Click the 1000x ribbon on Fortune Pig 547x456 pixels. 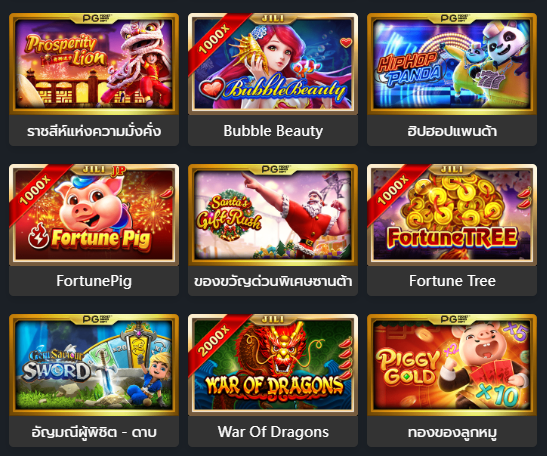click(x=36, y=190)
